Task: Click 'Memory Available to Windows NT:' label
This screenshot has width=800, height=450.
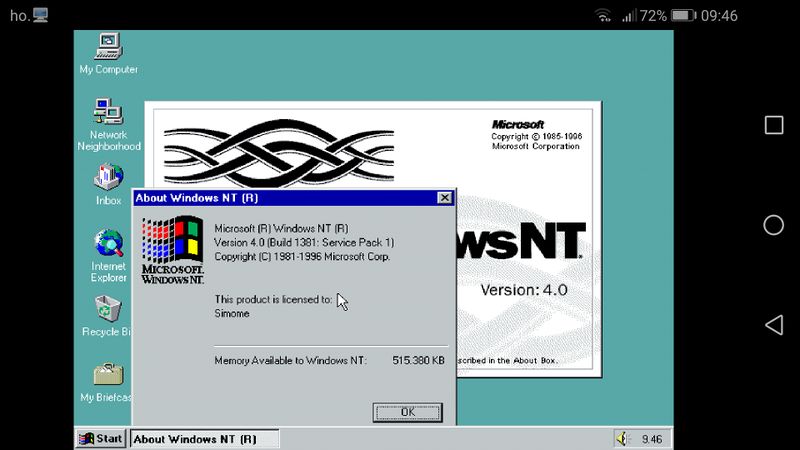Action: pos(290,360)
